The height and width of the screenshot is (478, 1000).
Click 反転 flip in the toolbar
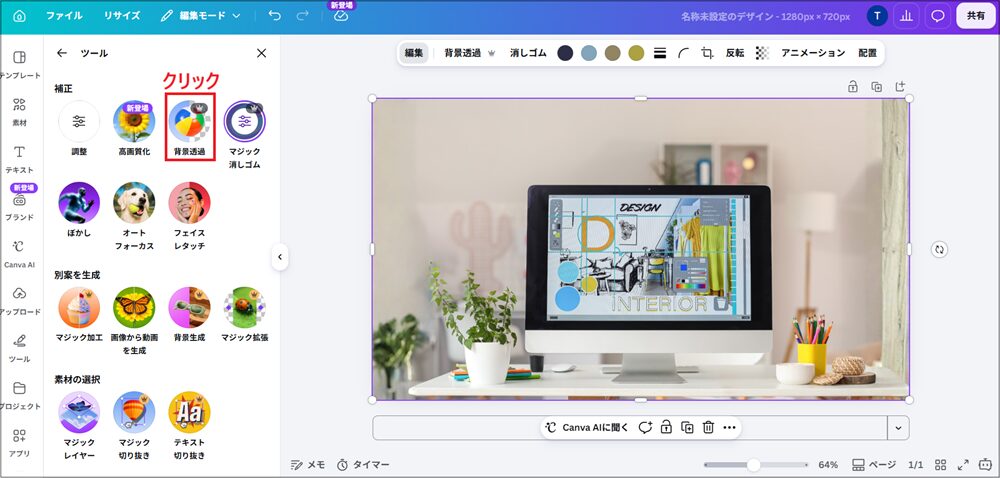(x=735, y=54)
